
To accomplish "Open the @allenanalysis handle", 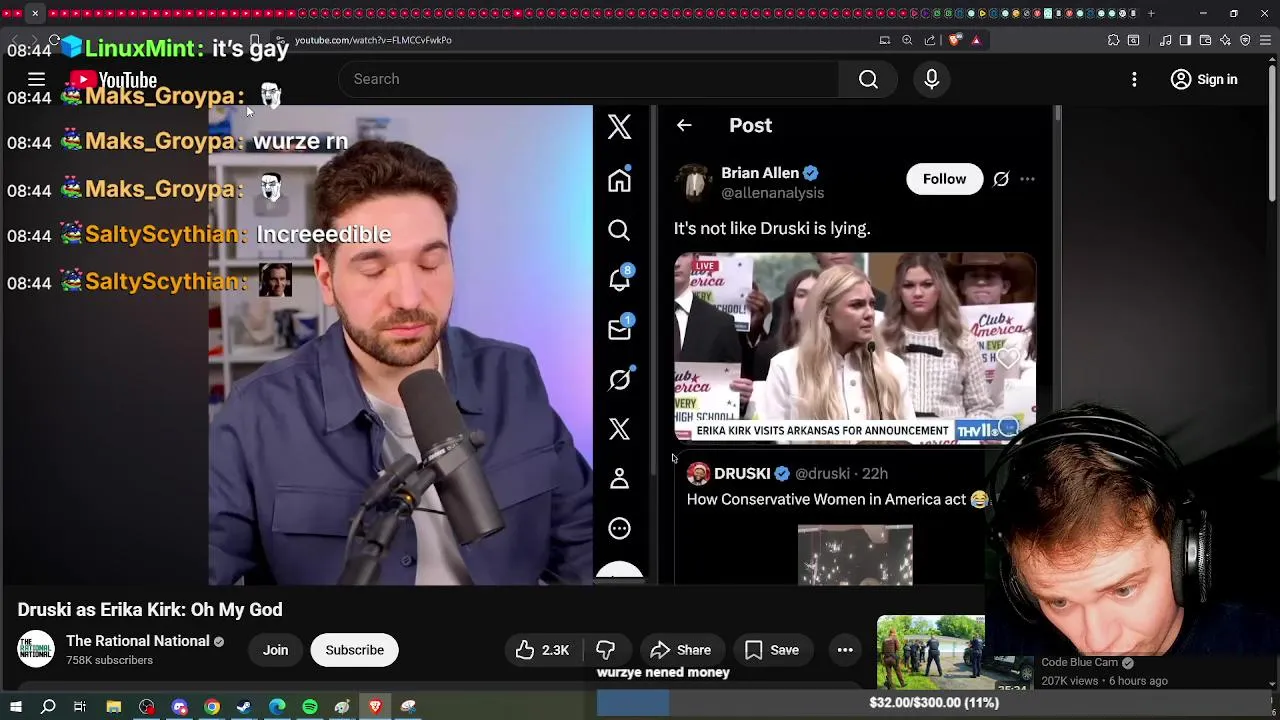I will pyautogui.click(x=772, y=193).
